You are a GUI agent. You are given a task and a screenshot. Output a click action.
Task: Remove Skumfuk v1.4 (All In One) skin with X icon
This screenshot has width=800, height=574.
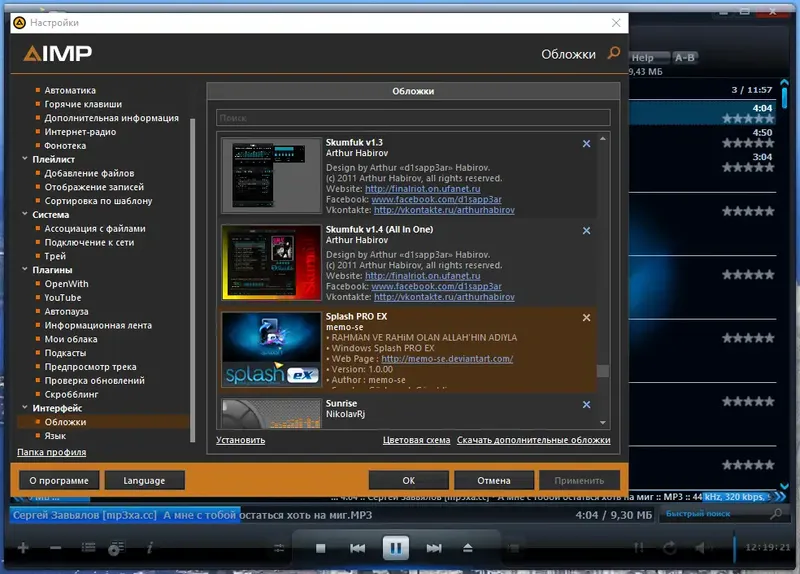tap(586, 231)
